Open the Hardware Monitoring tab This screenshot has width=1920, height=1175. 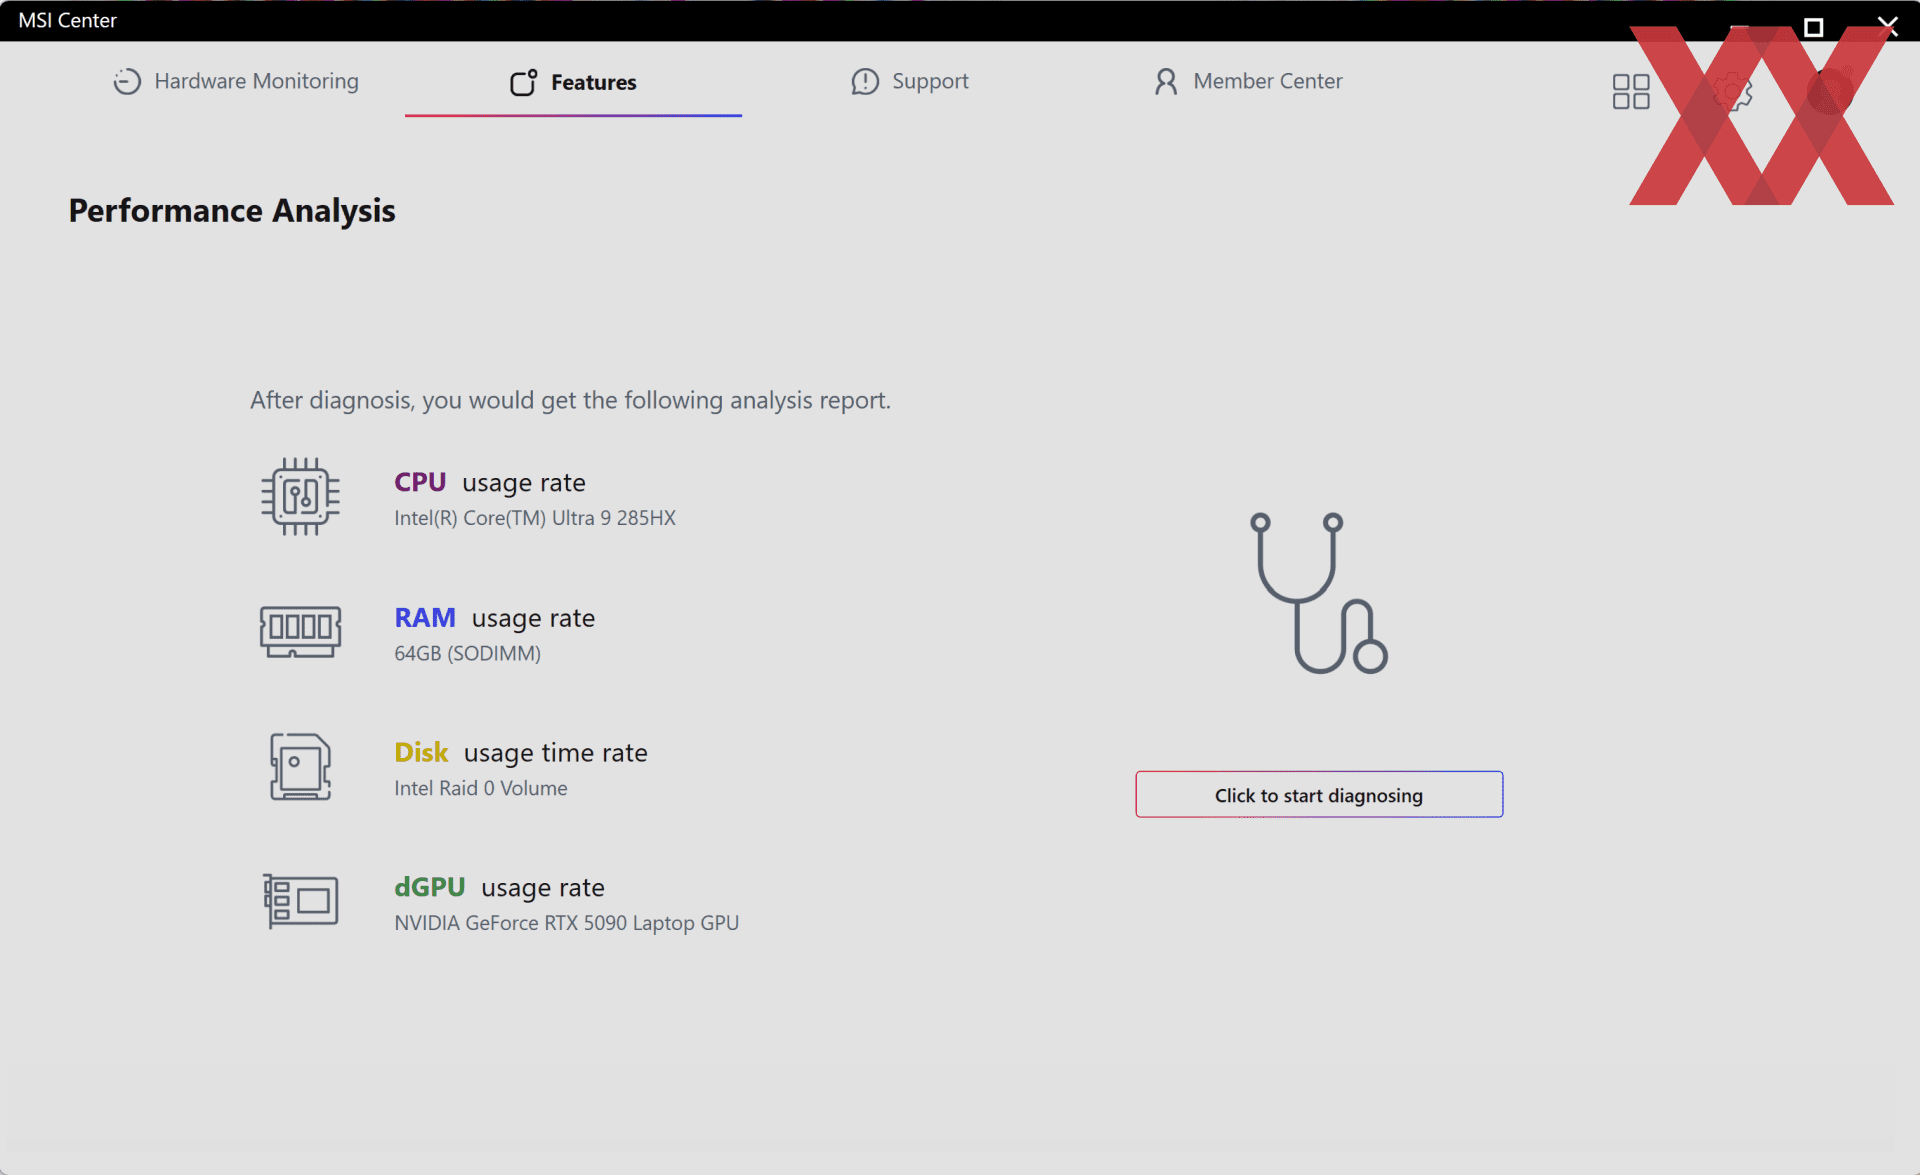236,81
